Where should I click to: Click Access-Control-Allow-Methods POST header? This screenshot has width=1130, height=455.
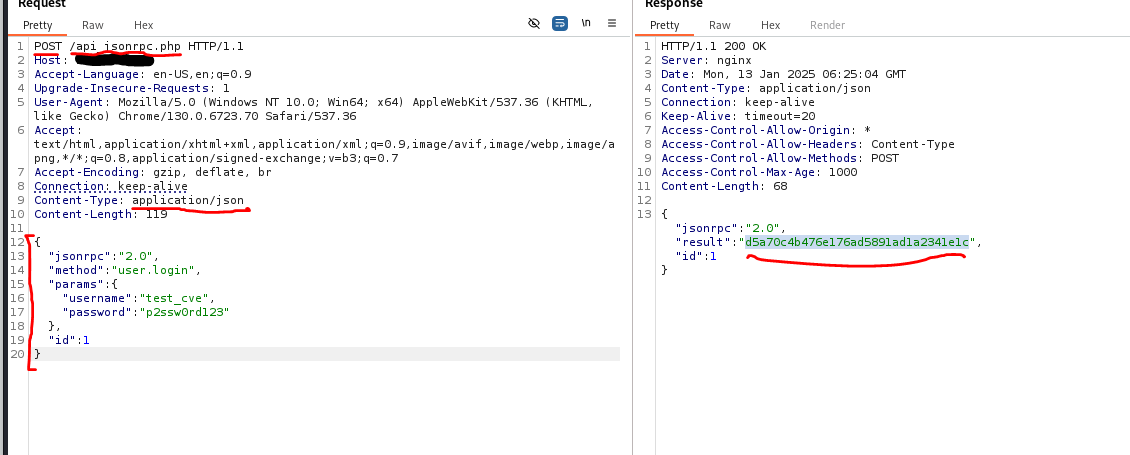pos(780,158)
